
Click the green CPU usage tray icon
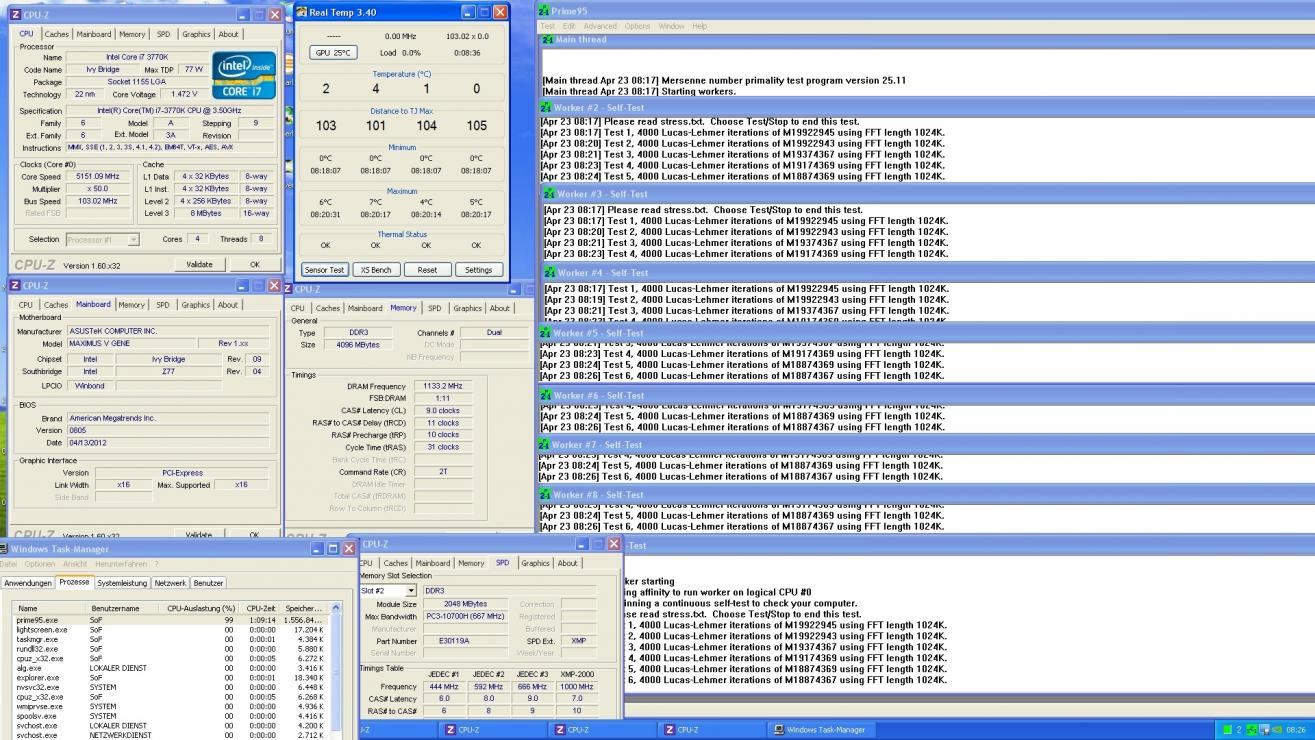pos(1226,730)
